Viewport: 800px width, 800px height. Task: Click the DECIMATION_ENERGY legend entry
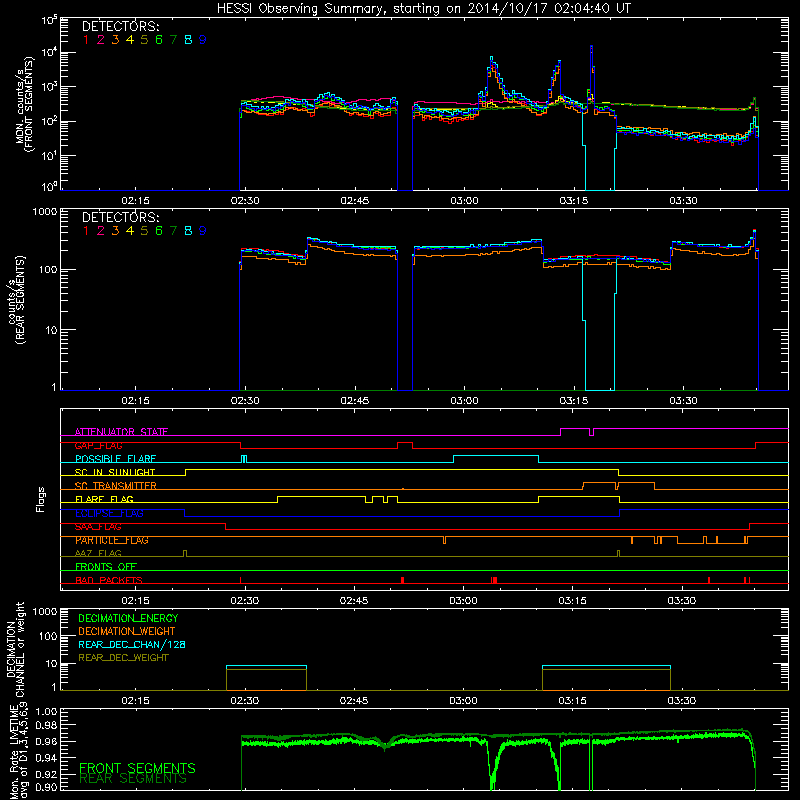[x=128, y=618]
